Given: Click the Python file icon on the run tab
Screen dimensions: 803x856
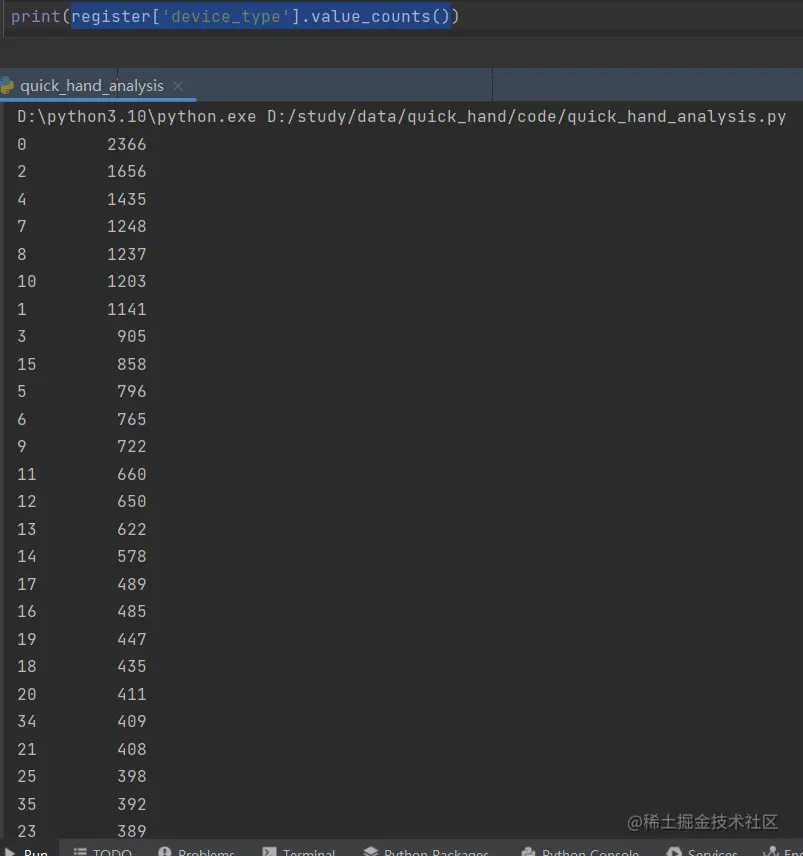Looking at the screenshot, I should [7, 86].
